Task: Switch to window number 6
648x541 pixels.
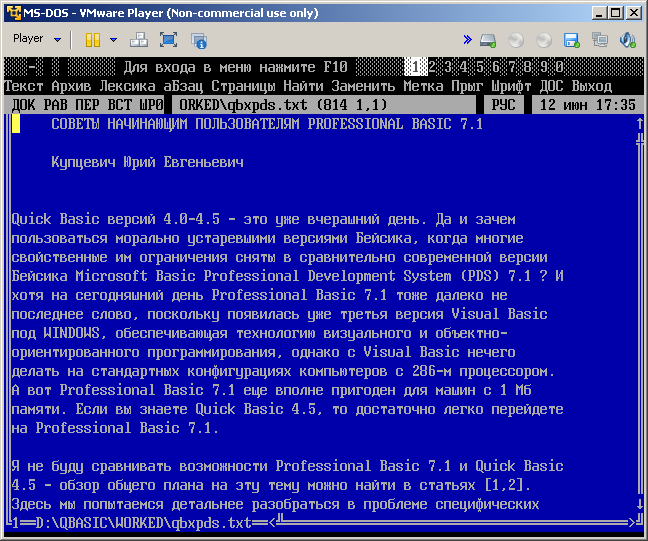Action: click(496, 67)
